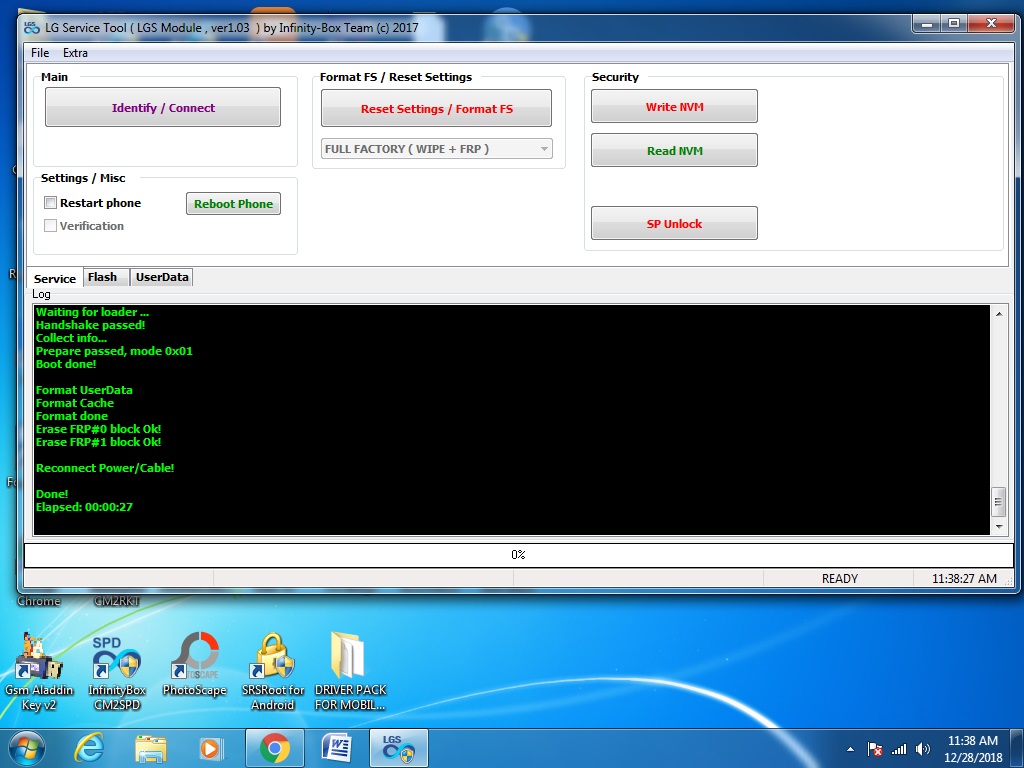Click 'Erase FRP#0 block Ok!' log line

[98, 428]
